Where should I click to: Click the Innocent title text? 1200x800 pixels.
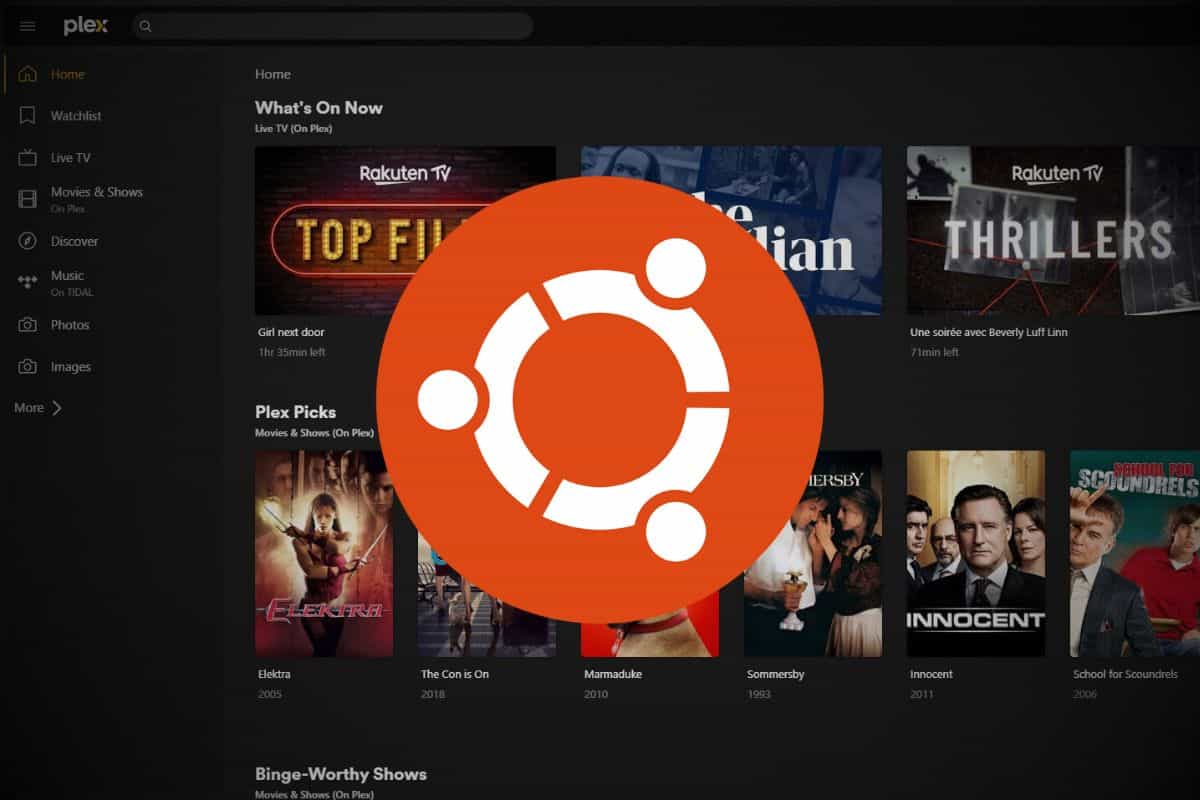(931, 674)
